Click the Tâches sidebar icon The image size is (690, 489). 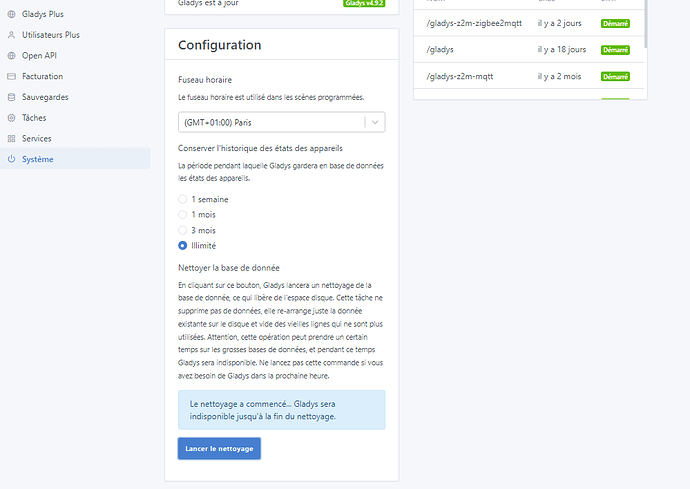coord(11,118)
